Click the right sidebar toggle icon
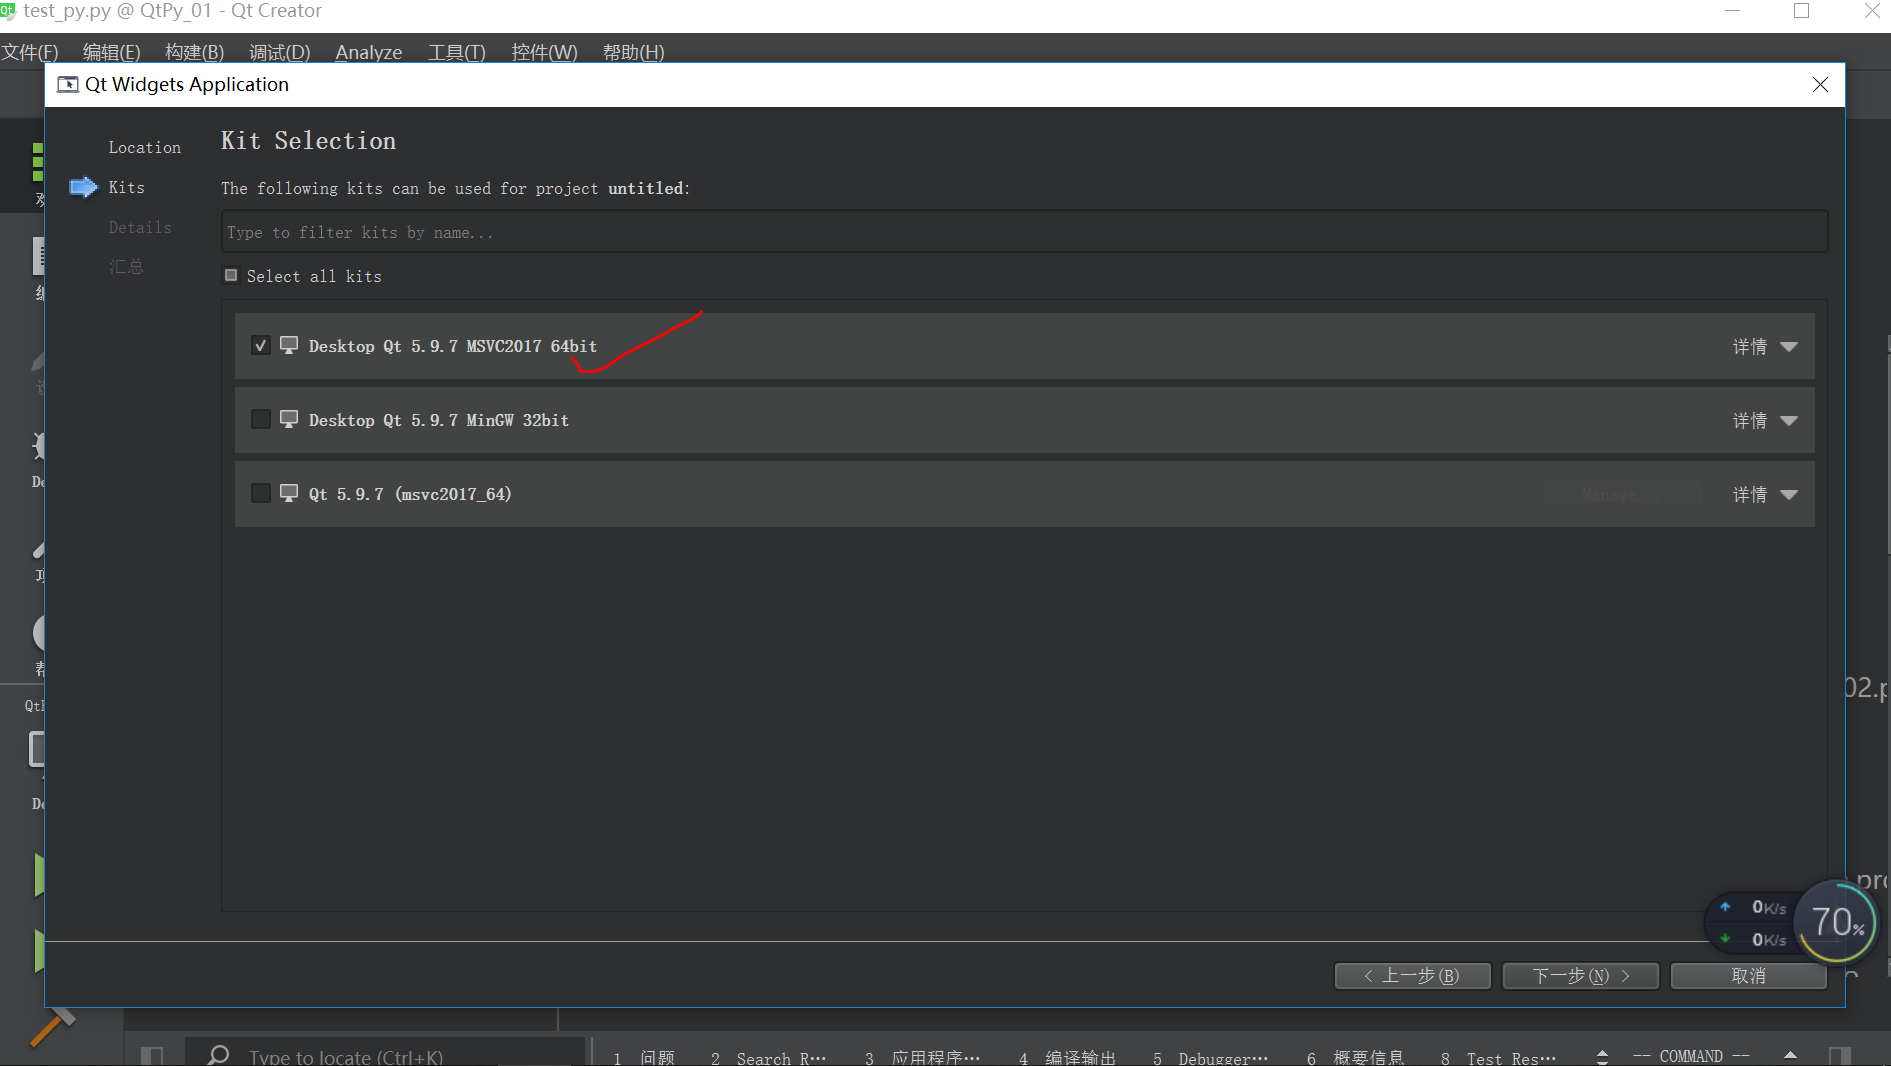 click(1840, 1056)
